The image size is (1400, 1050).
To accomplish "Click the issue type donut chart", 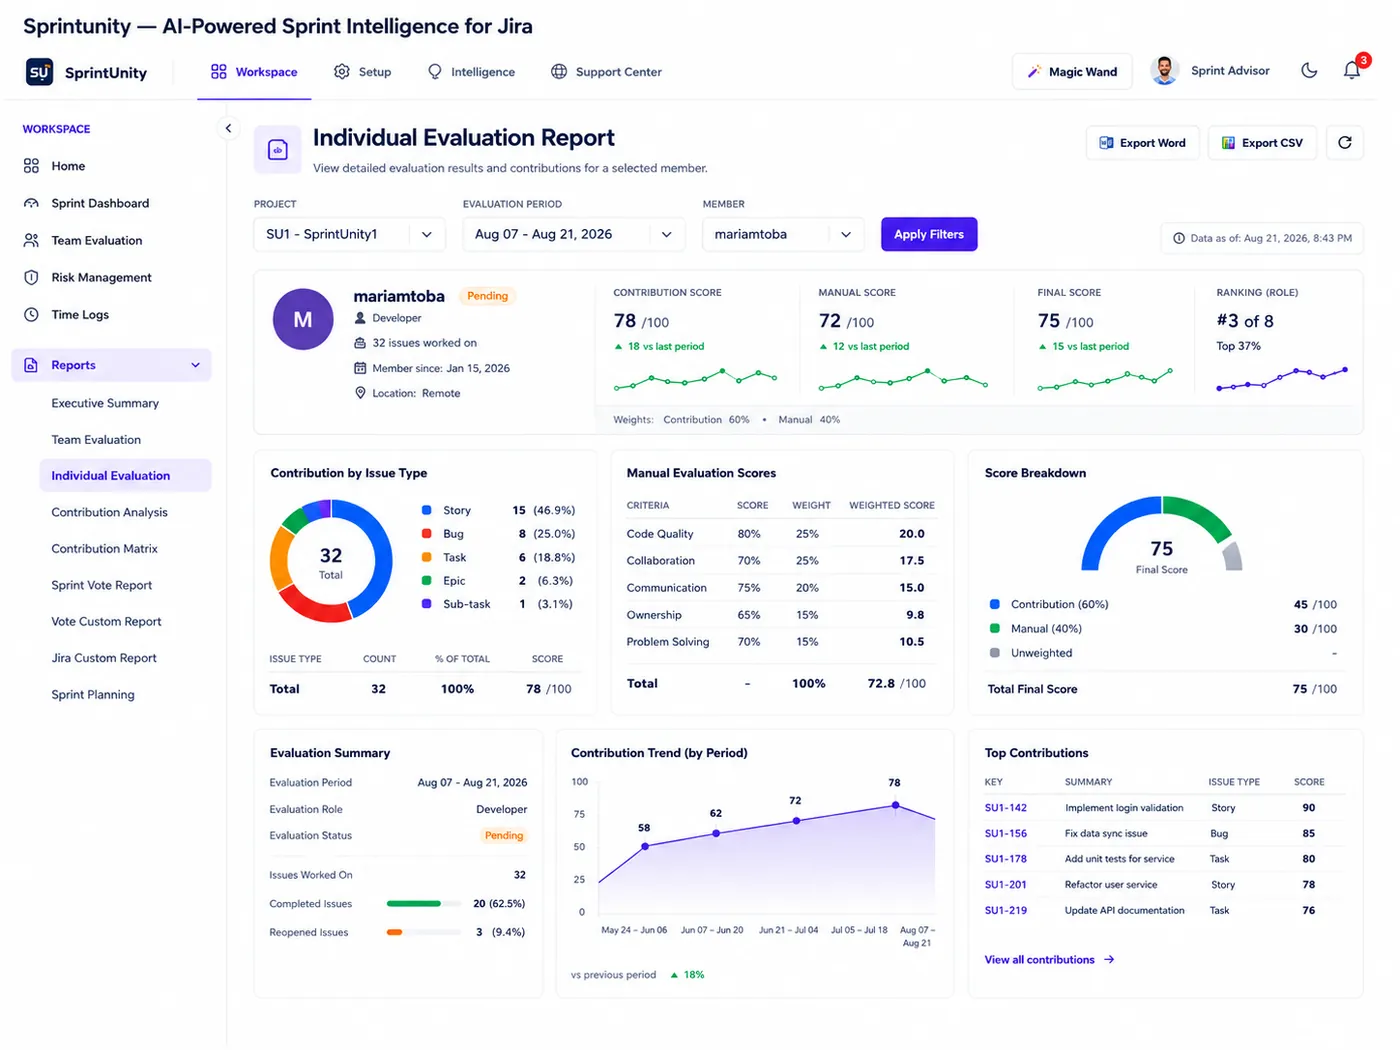I will tap(331, 561).
